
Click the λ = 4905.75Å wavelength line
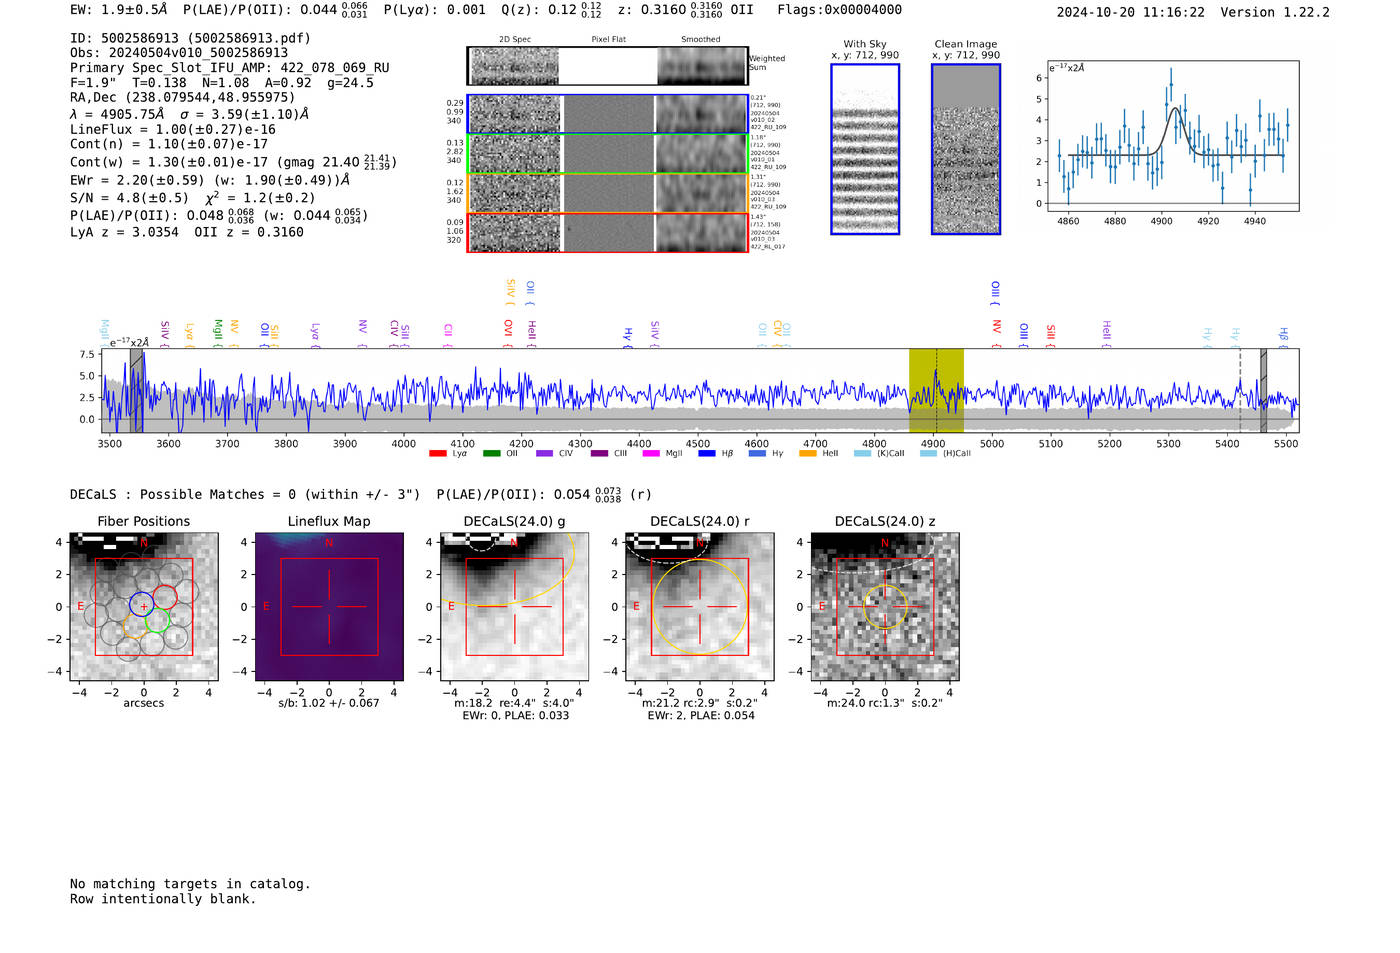point(187,114)
